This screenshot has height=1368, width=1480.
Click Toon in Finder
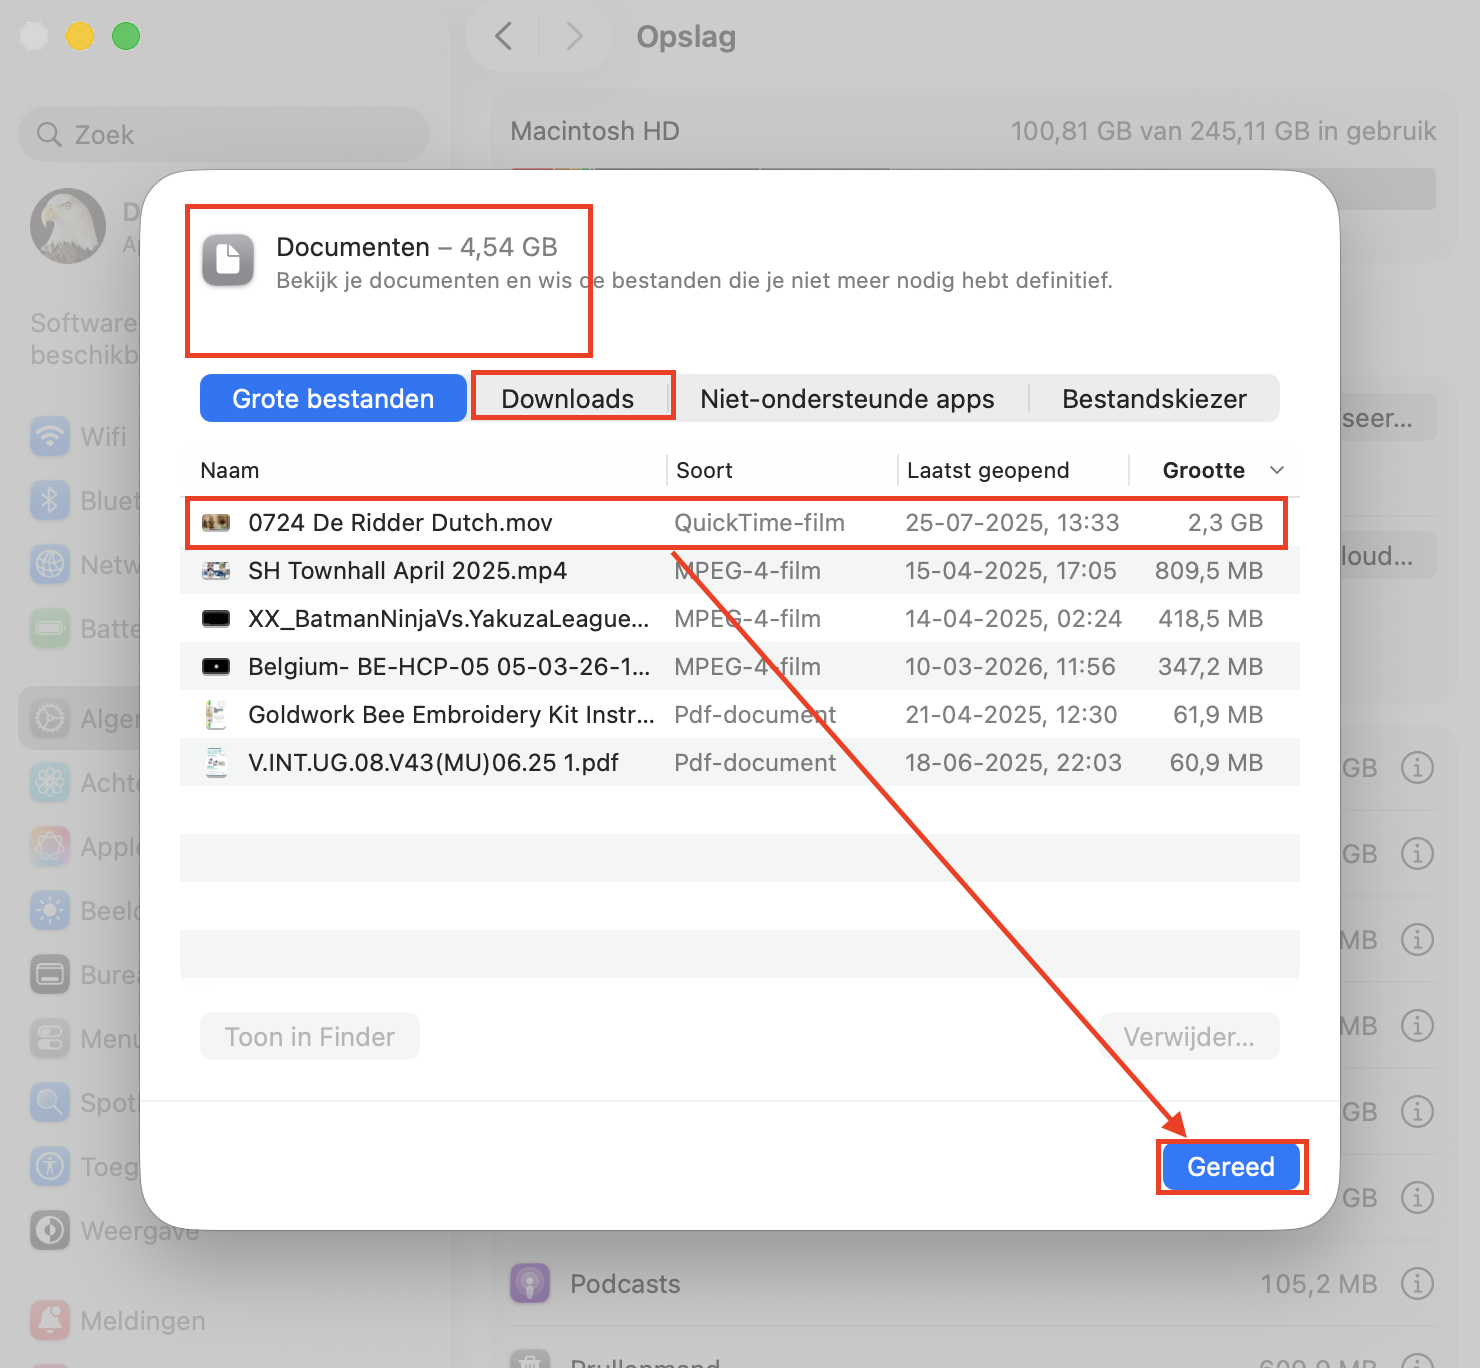click(309, 1036)
